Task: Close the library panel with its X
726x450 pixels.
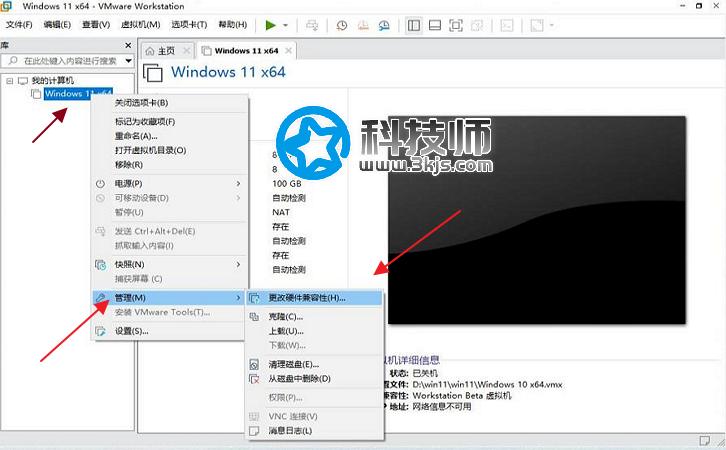Action: pos(128,45)
